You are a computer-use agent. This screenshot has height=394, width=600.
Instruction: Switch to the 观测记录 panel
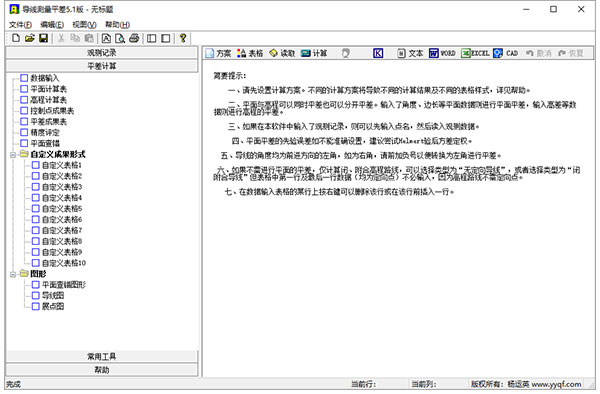tap(102, 52)
